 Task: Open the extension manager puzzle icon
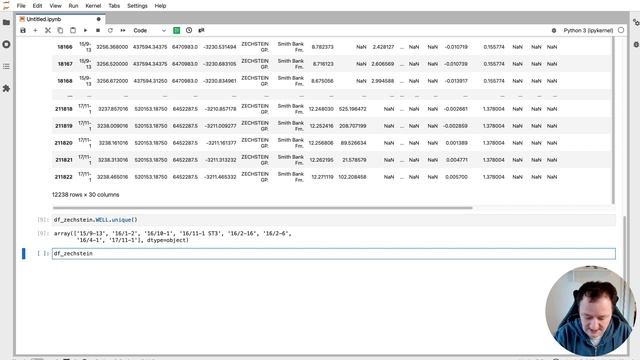6,88
